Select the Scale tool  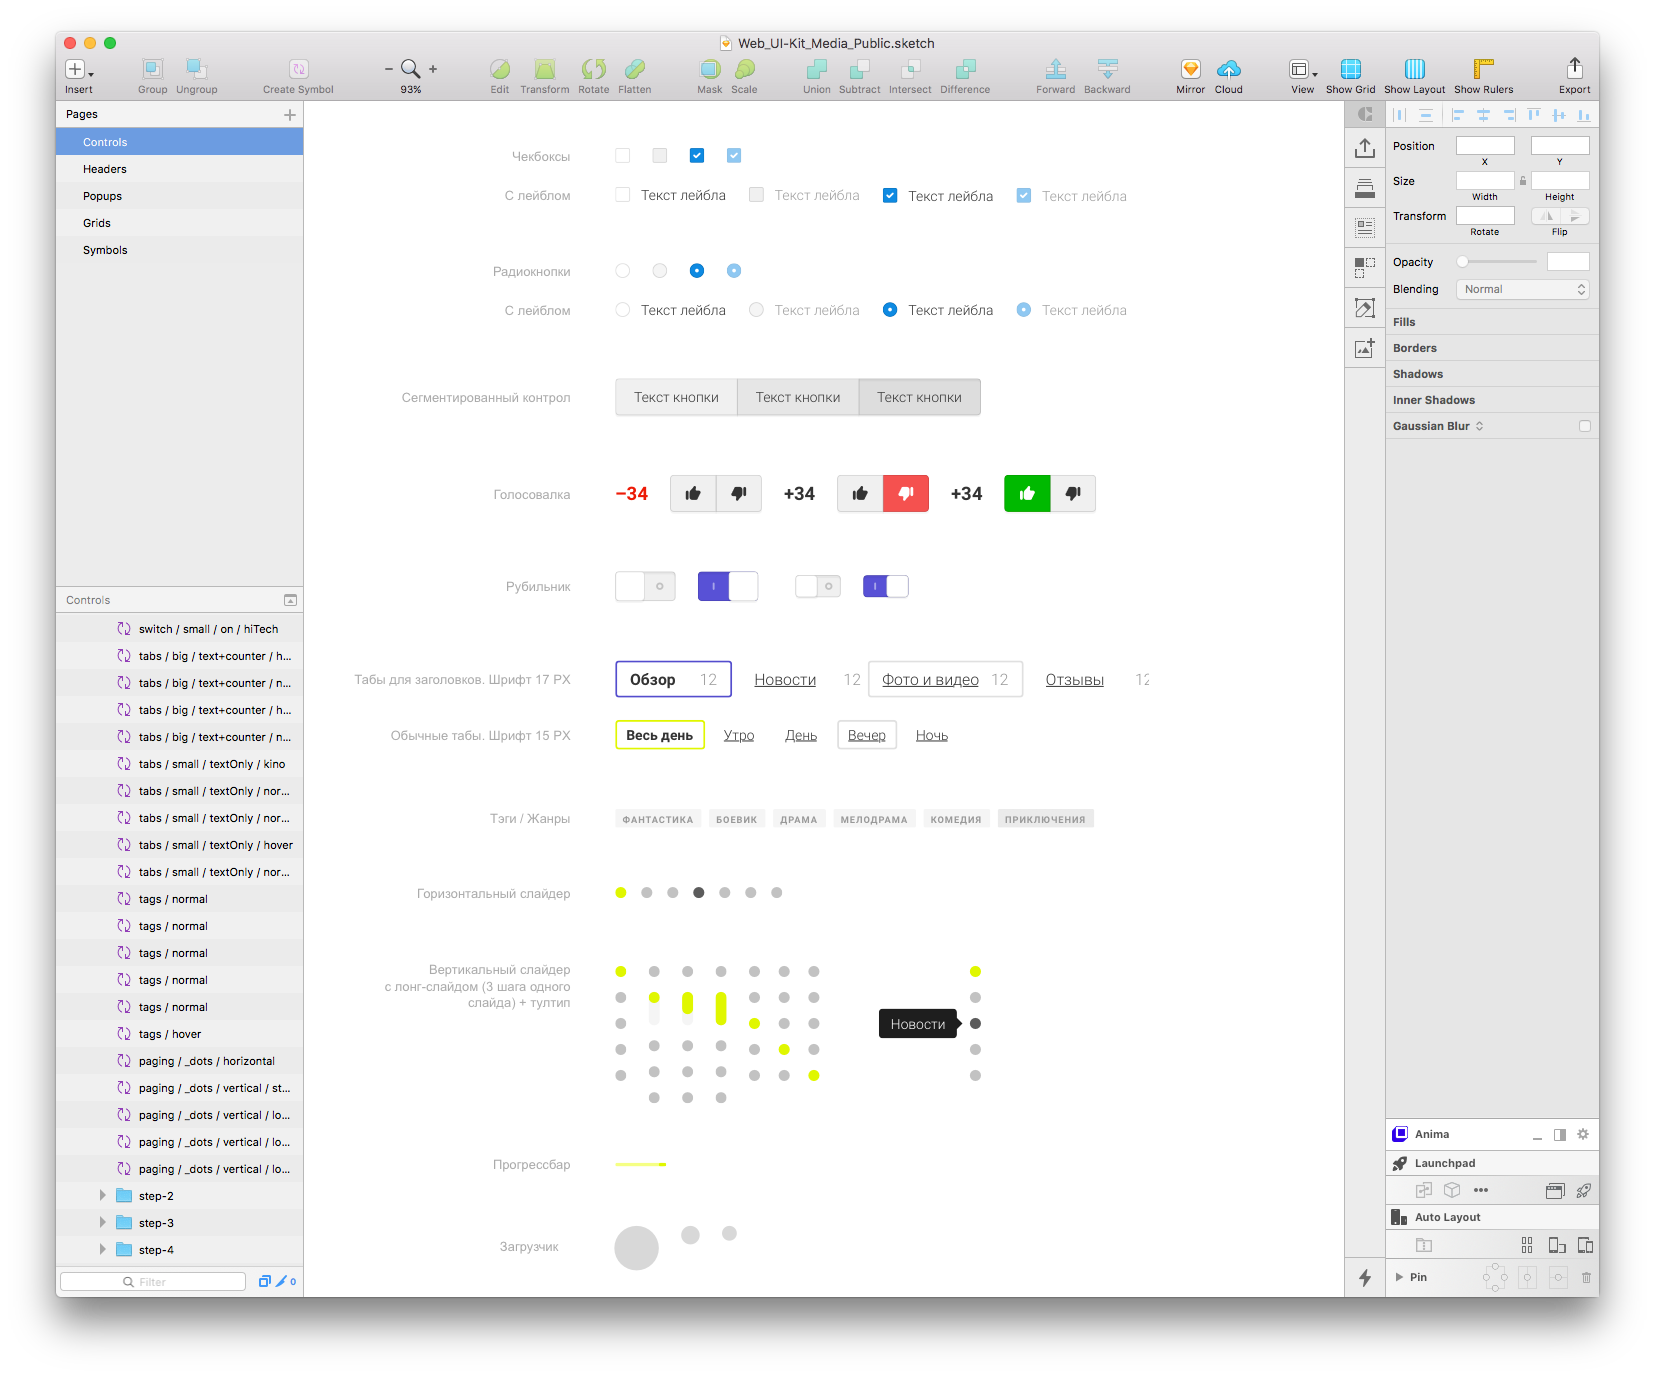744,69
